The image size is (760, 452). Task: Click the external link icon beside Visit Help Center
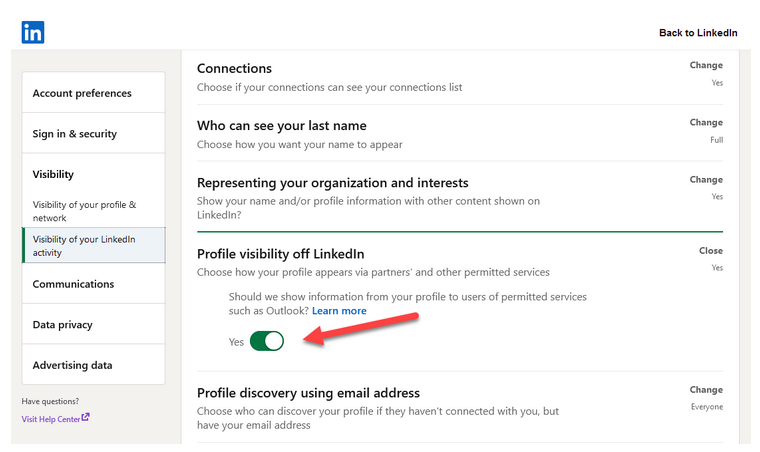86,418
